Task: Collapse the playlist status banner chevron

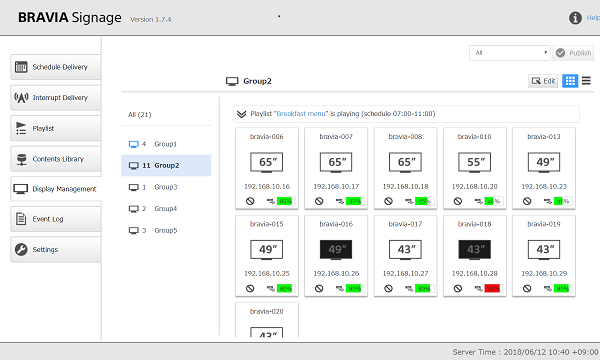Action: point(241,114)
